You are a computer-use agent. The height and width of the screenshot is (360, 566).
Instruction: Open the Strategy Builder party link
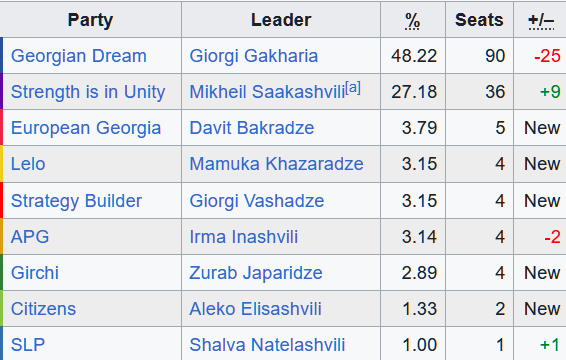click(77, 201)
